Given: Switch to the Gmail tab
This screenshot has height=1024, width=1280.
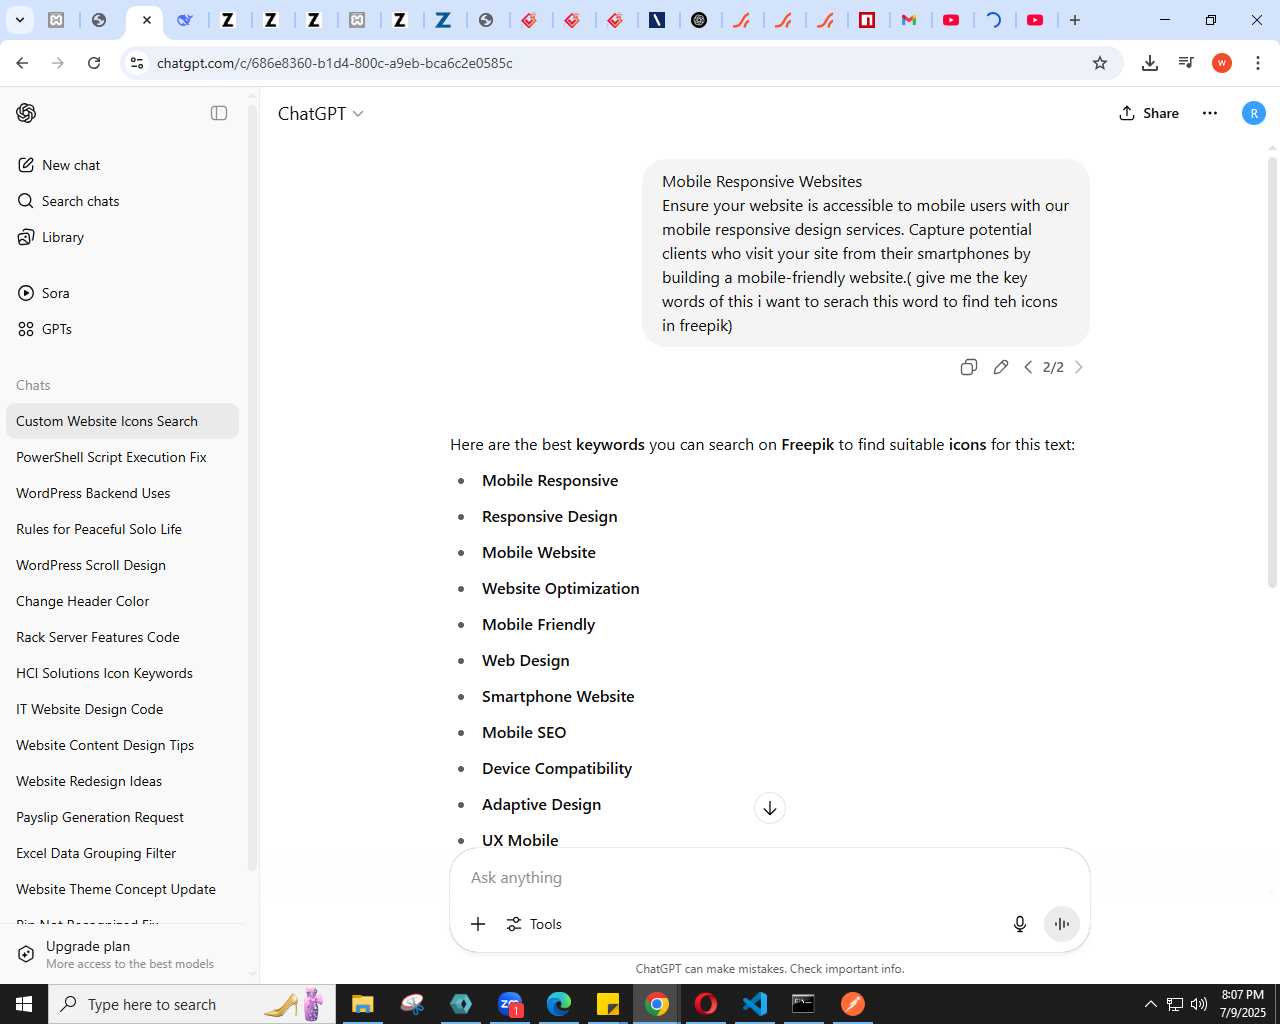Looking at the screenshot, I should (909, 20).
